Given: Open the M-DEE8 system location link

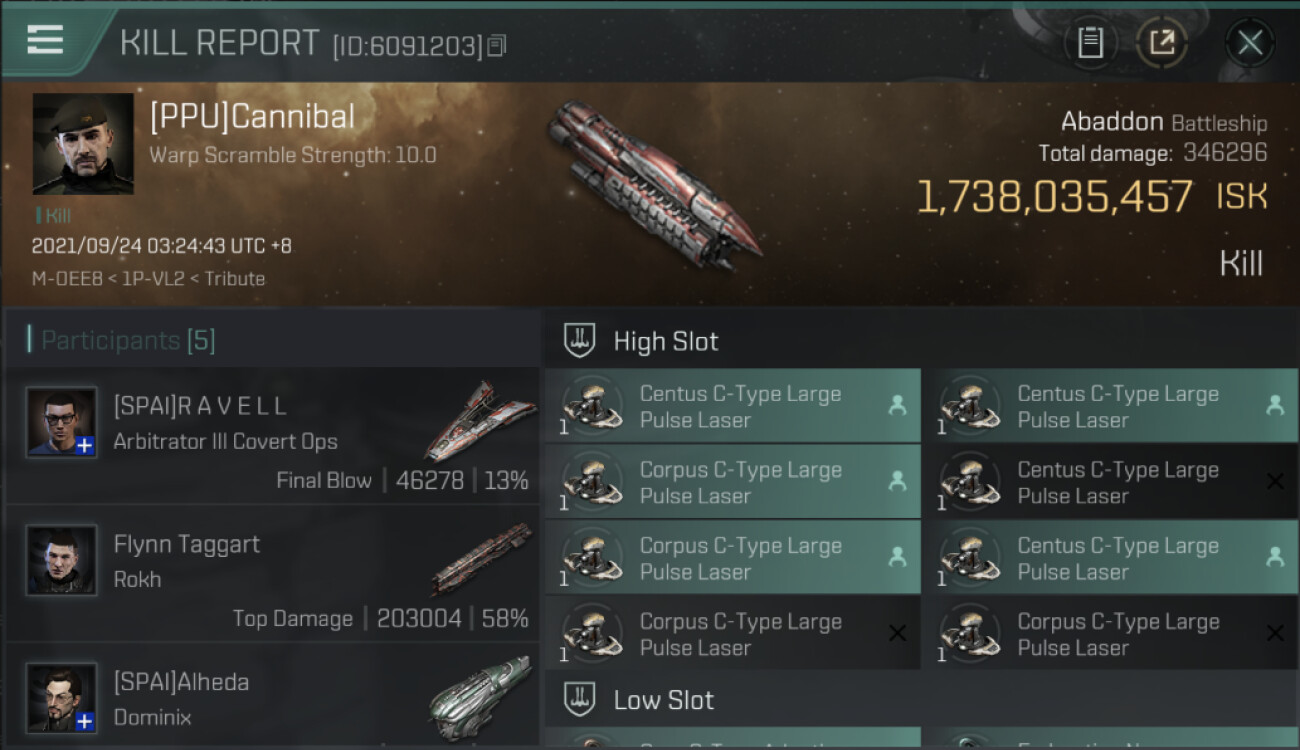Looking at the screenshot, I should (67, 279).
